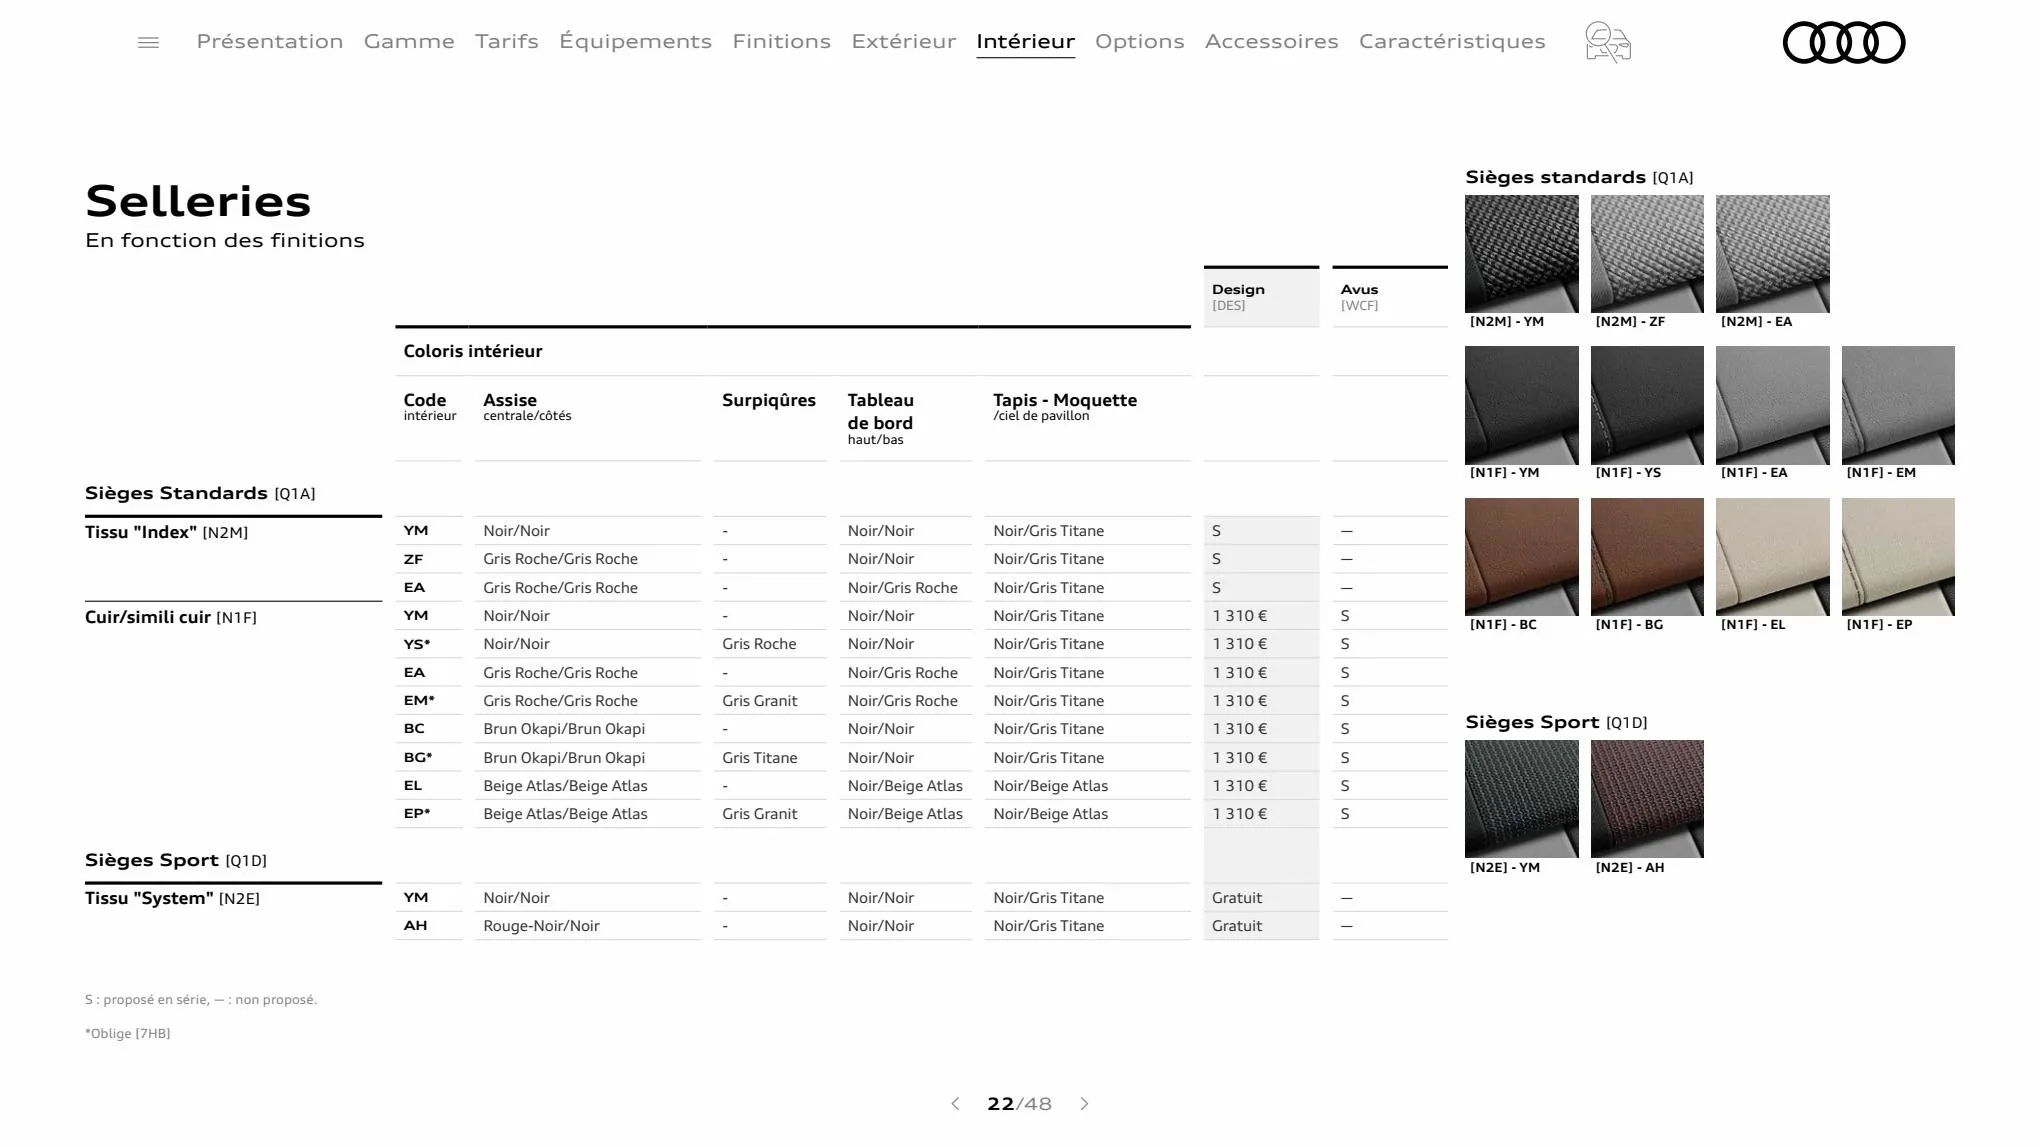Click the Tissu "Index" [N2M] row label
The image size is (2040, 1147).
tap(166, 532)
